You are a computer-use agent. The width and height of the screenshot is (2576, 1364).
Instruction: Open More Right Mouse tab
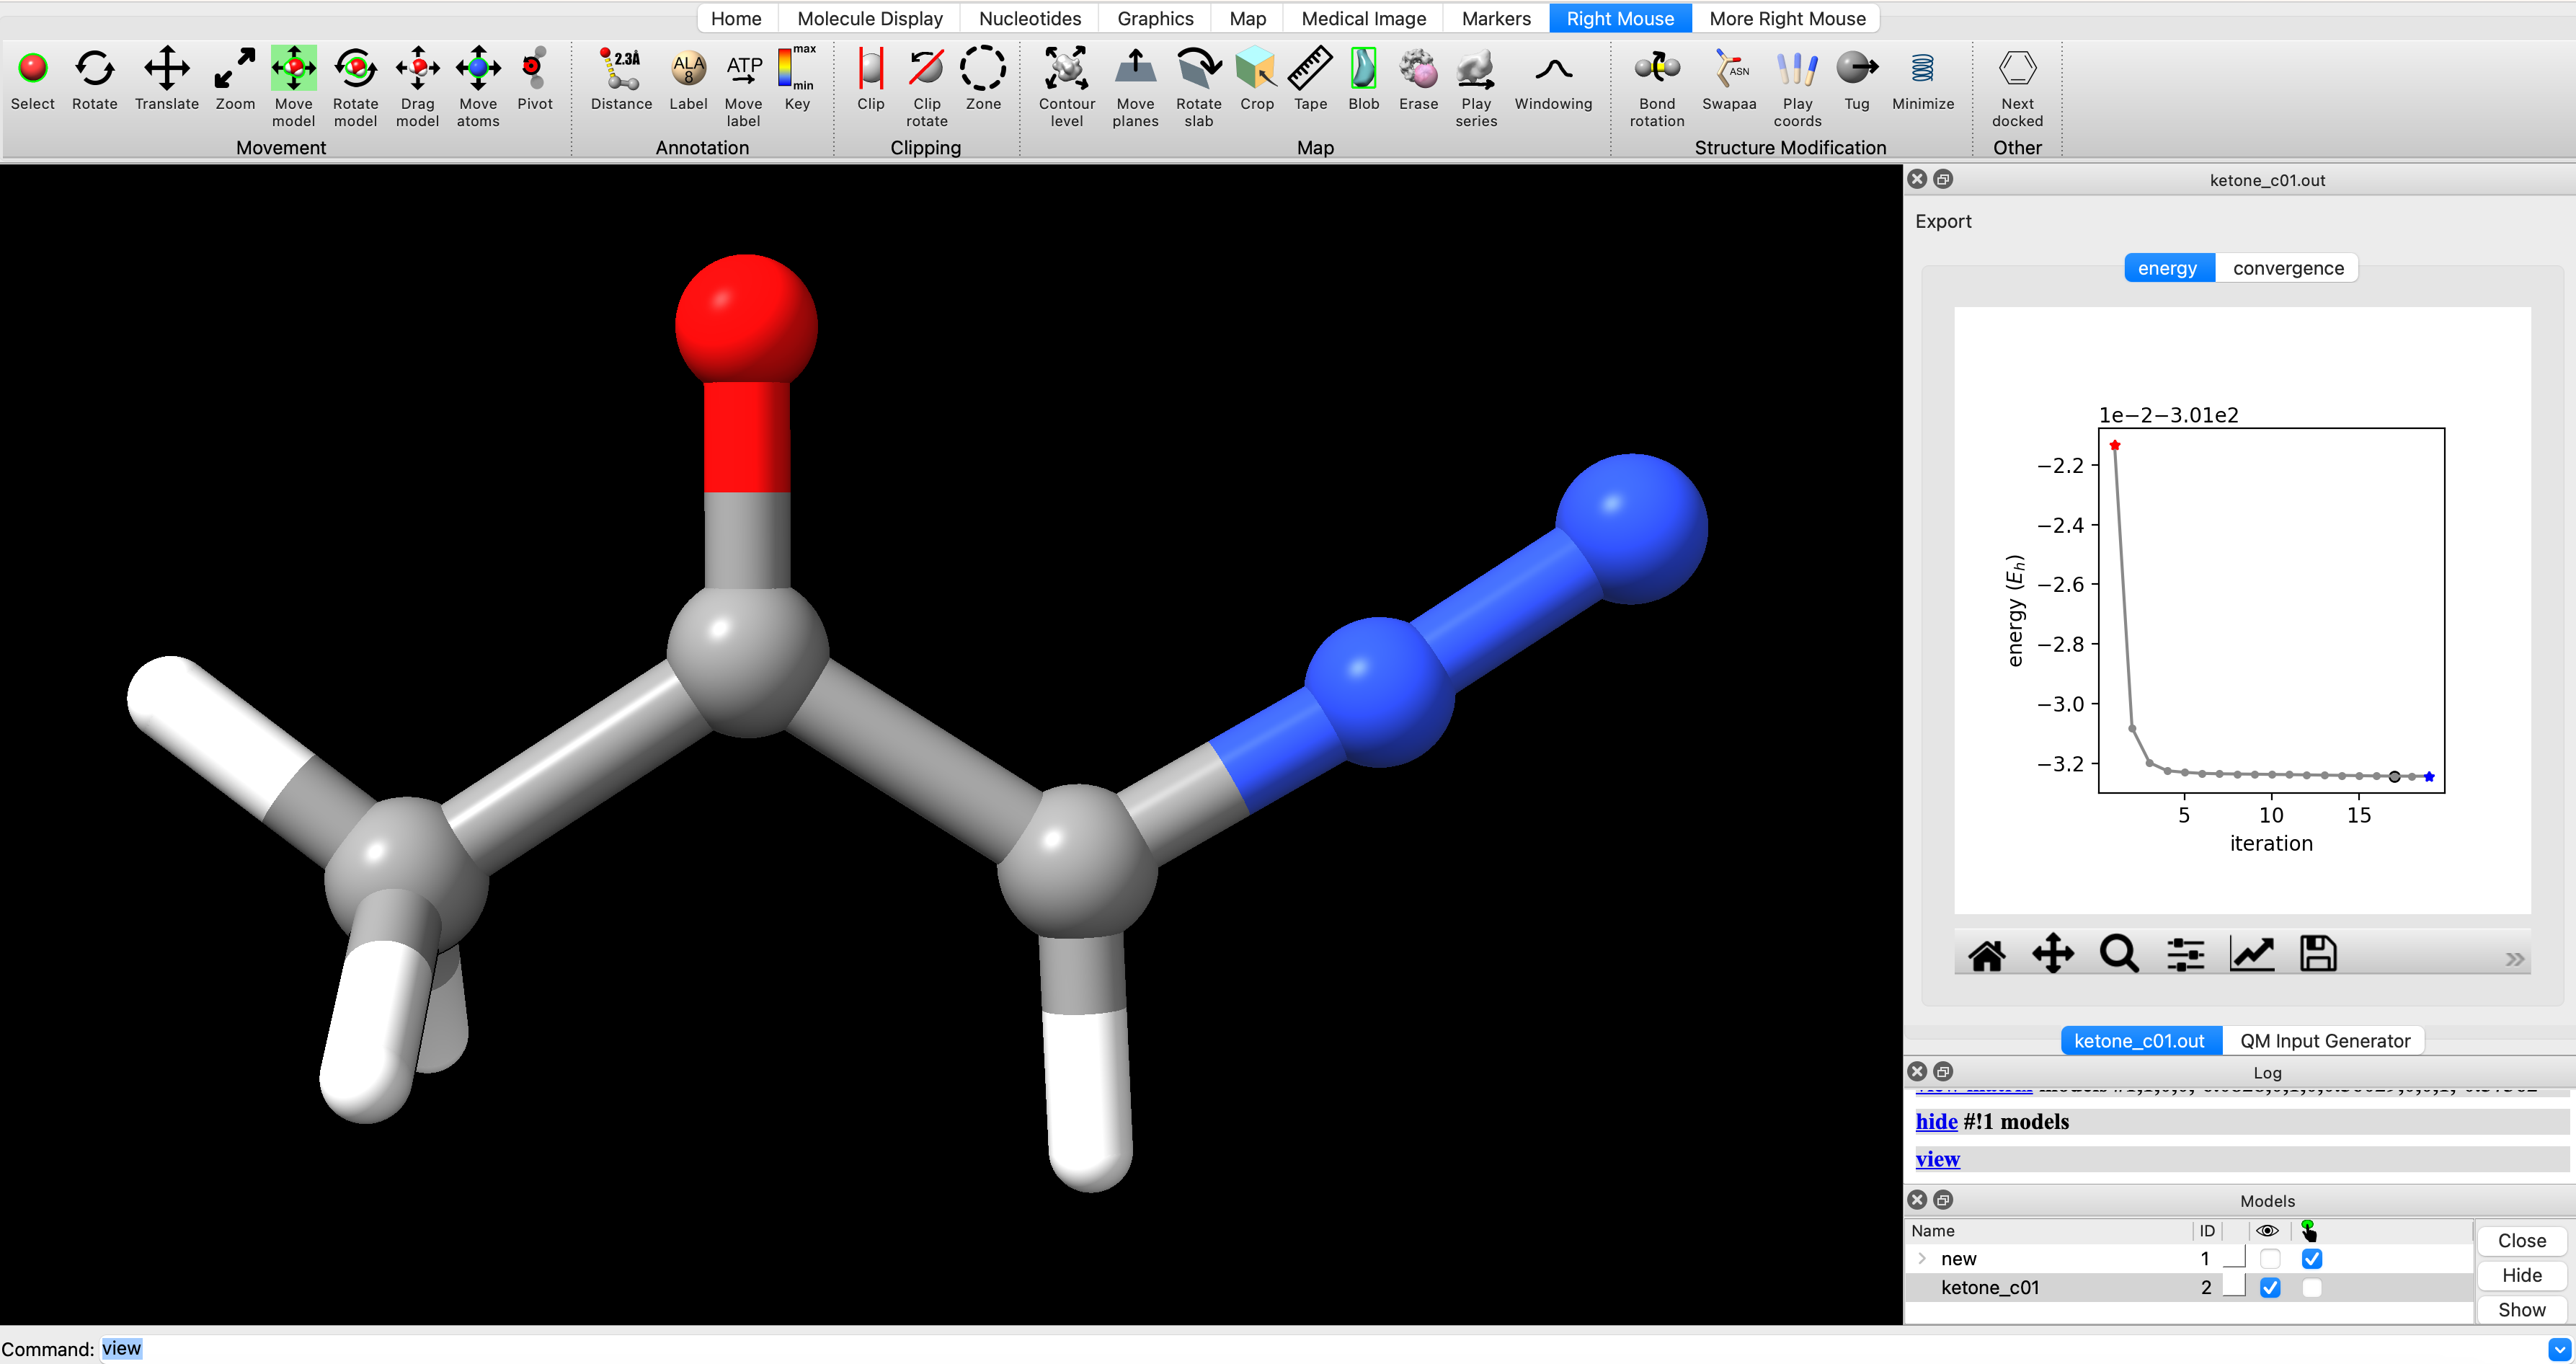(1787, 18)
